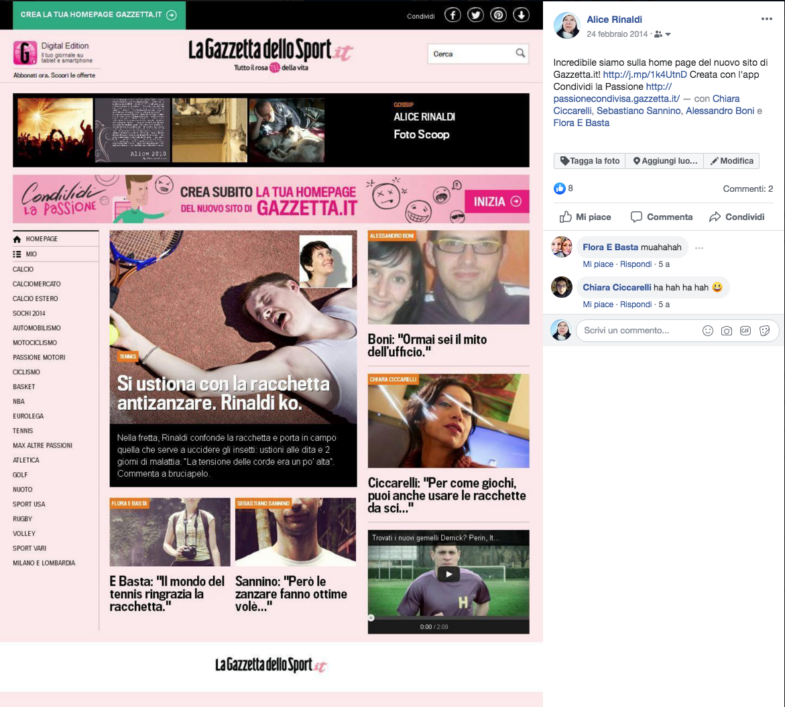Click Commenti: 2 counter

[747, 189]
